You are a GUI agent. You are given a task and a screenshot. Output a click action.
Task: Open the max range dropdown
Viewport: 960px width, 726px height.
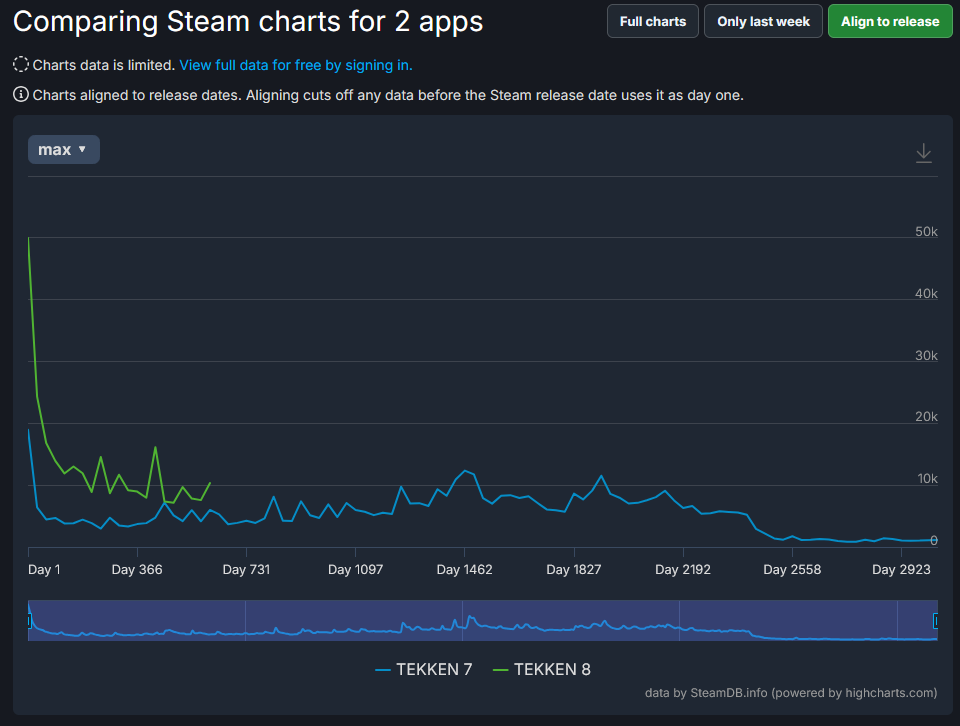click(x=63, y=149)
